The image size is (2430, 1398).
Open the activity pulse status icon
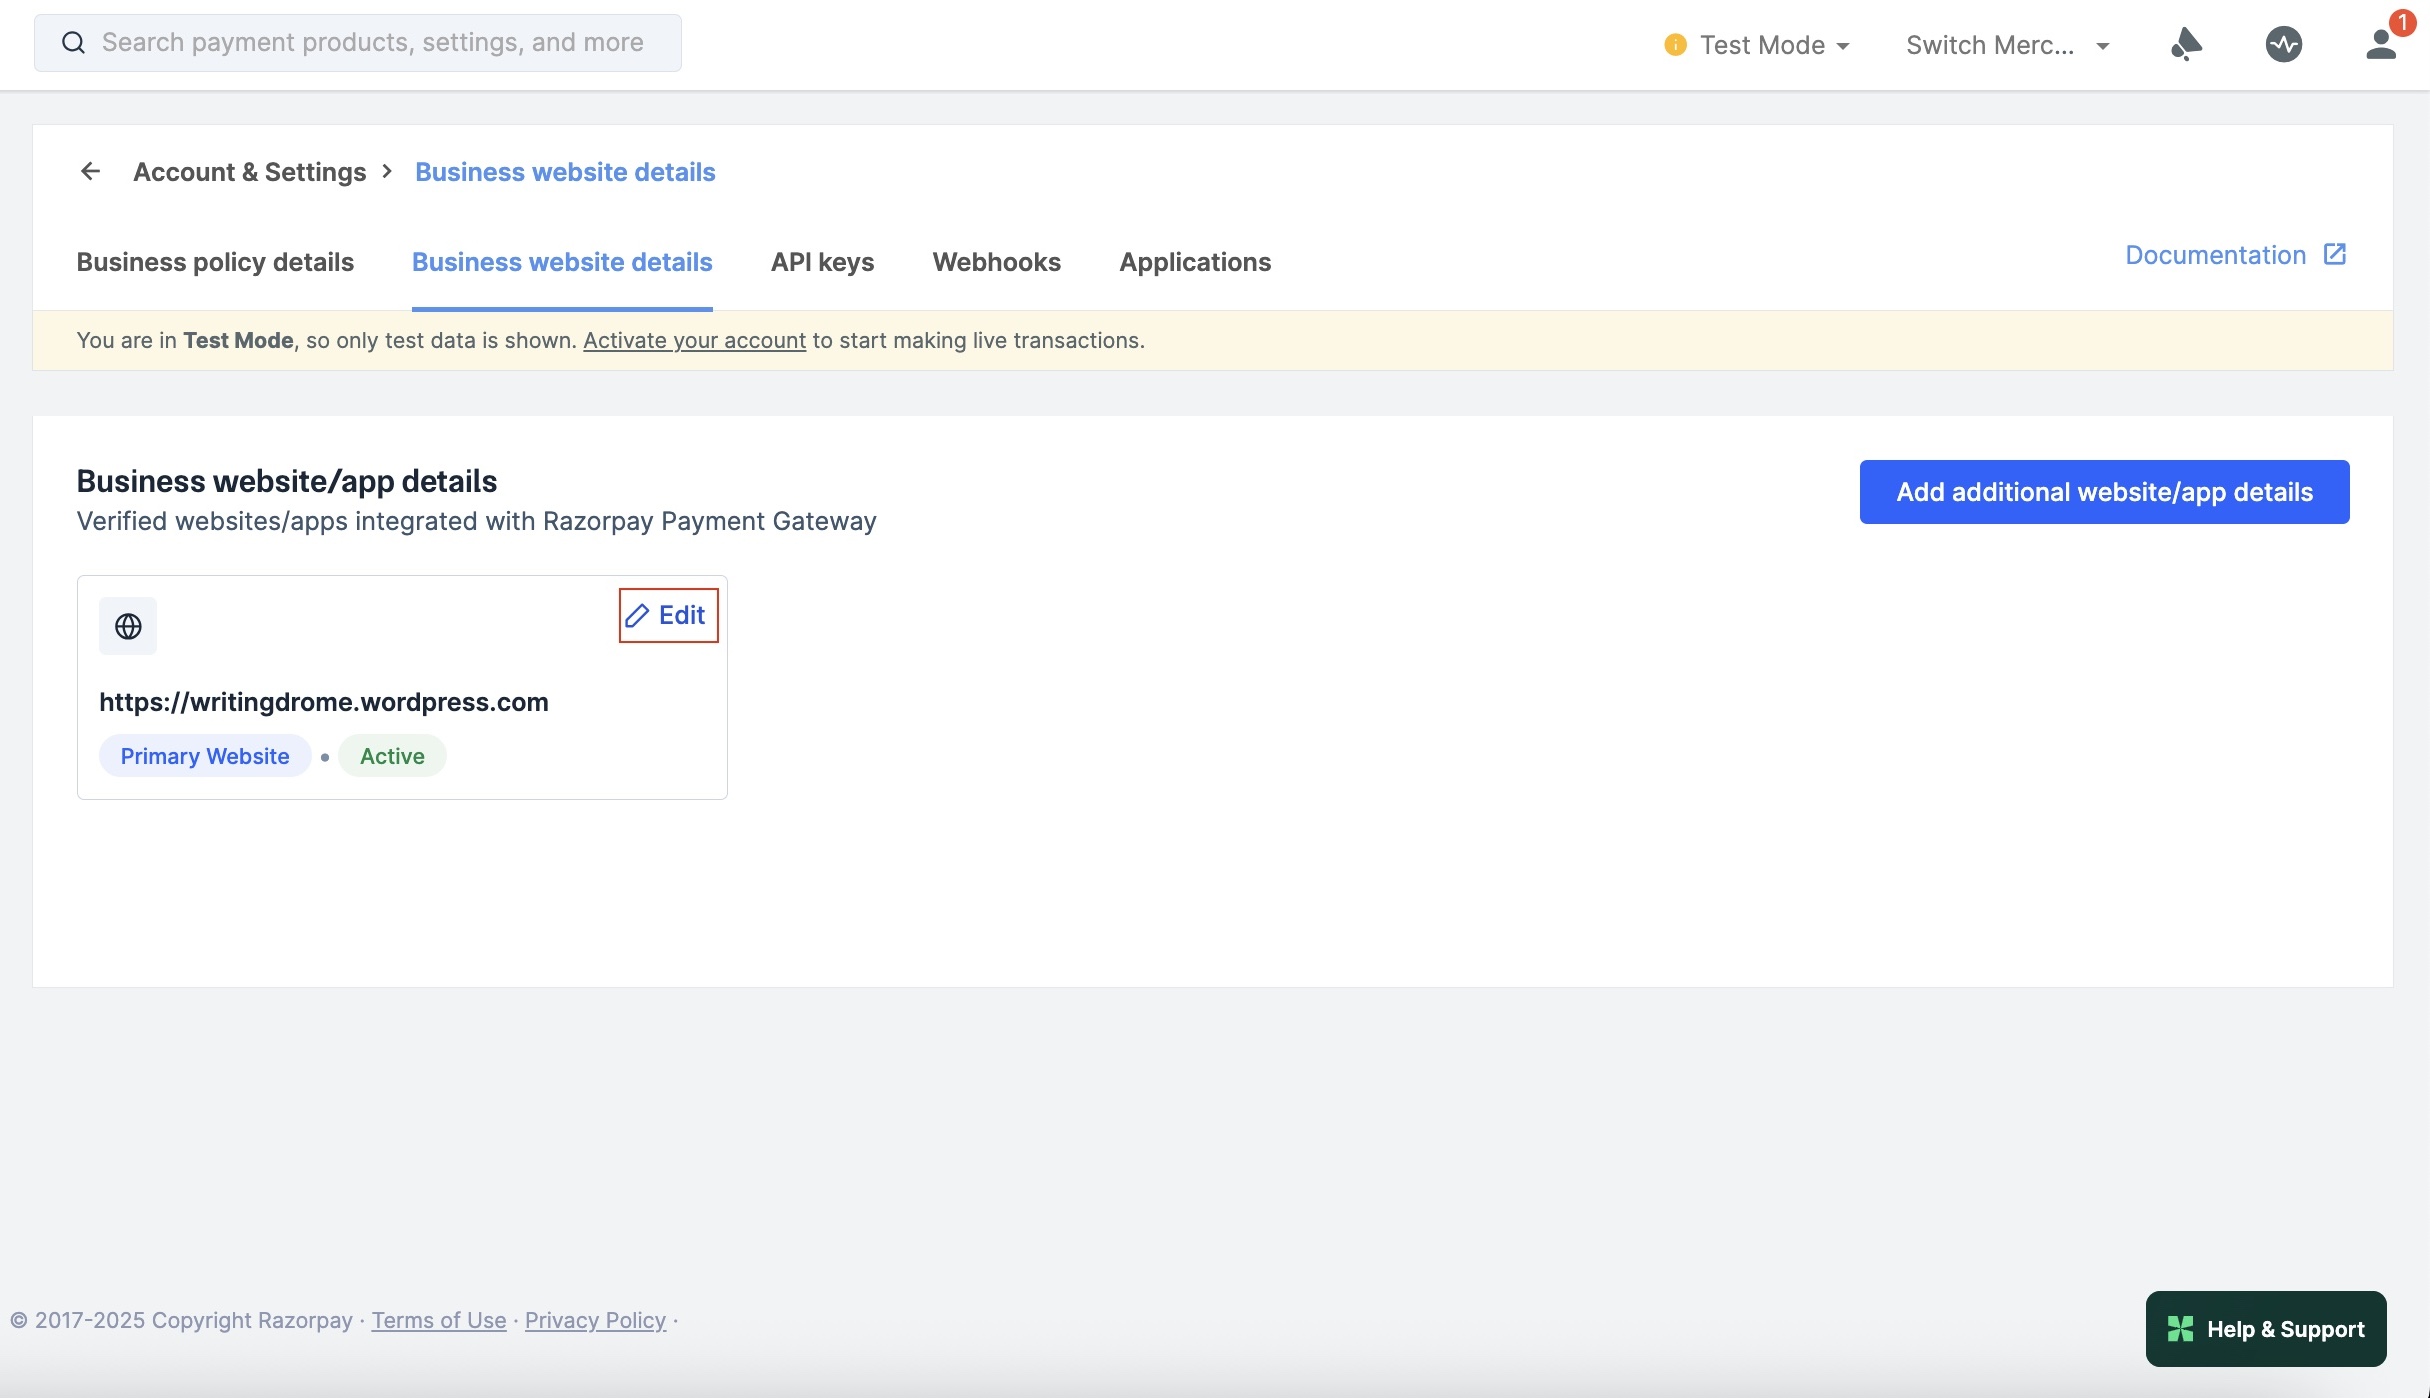pyautogui.click(x=2284, y=44)
